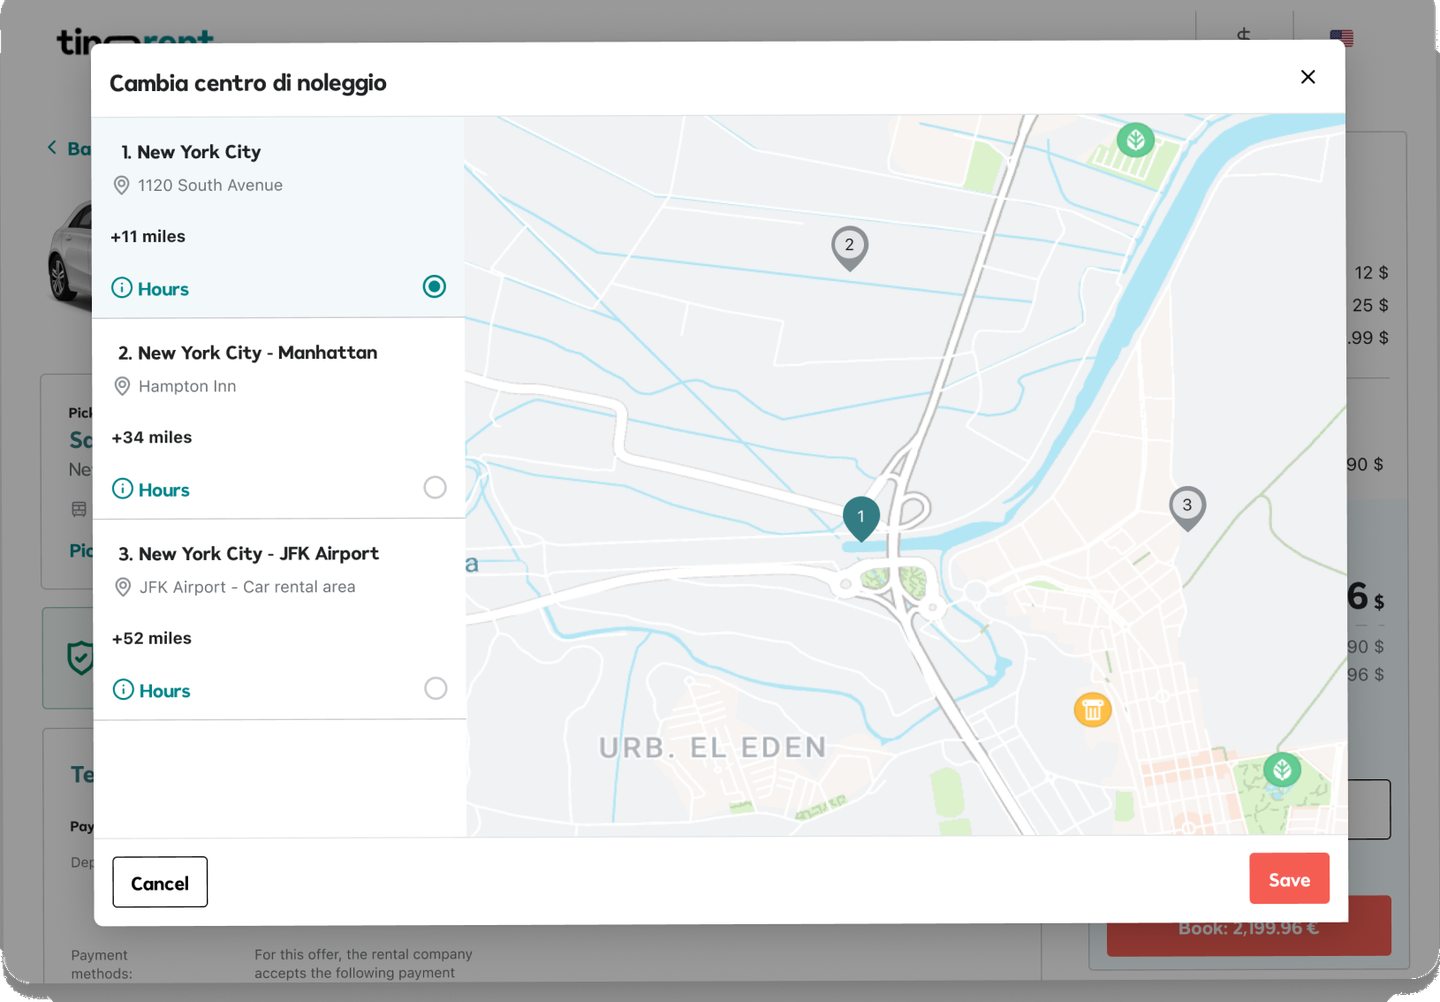Click the back chevron in the background page
The height and width of the screenshot is (1002, 1440).
pyautogui.click(x=52, y=147)
